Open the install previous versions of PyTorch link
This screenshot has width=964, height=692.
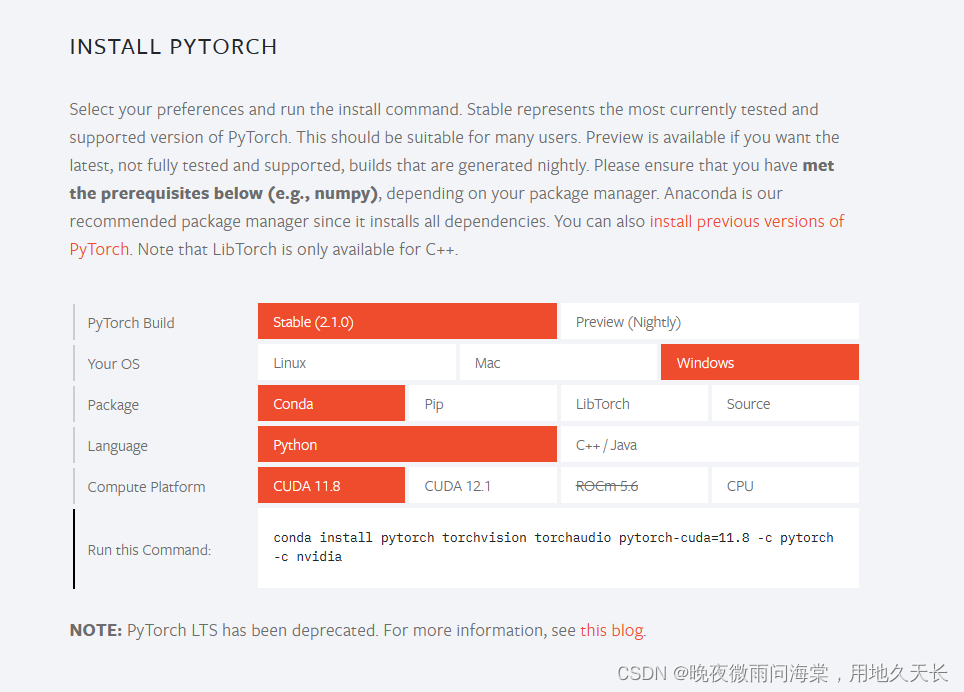(747, 221)
